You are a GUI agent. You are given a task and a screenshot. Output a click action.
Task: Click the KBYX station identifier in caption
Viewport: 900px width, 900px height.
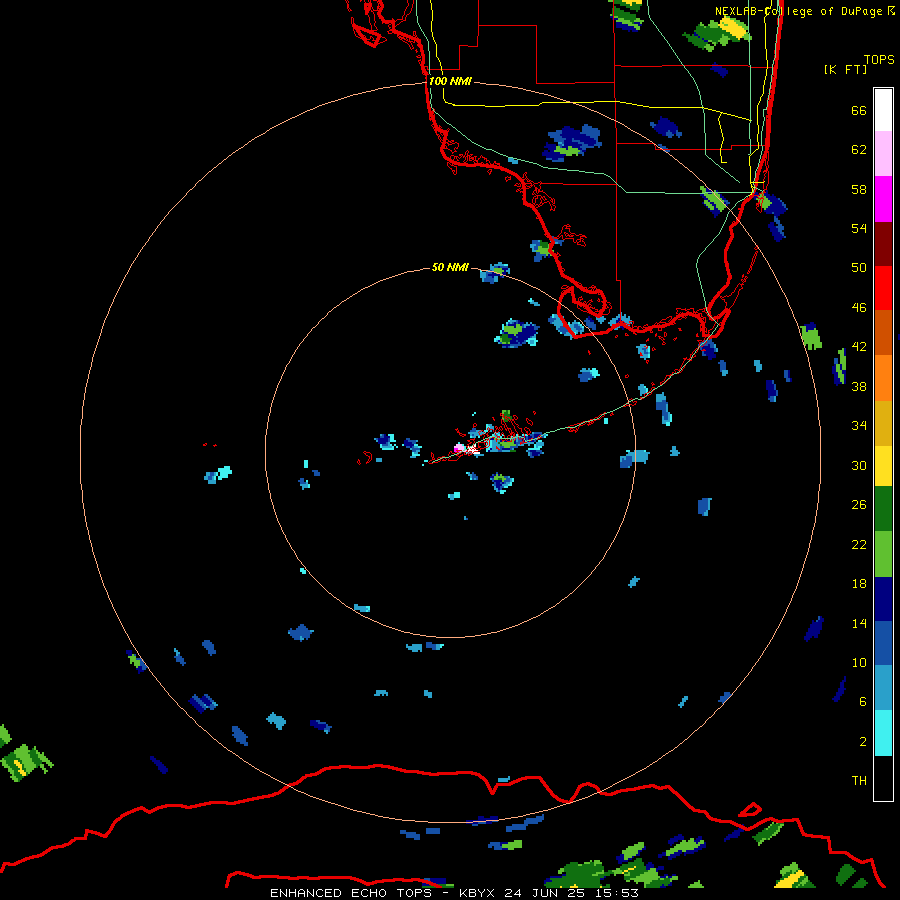coord(476,893)
